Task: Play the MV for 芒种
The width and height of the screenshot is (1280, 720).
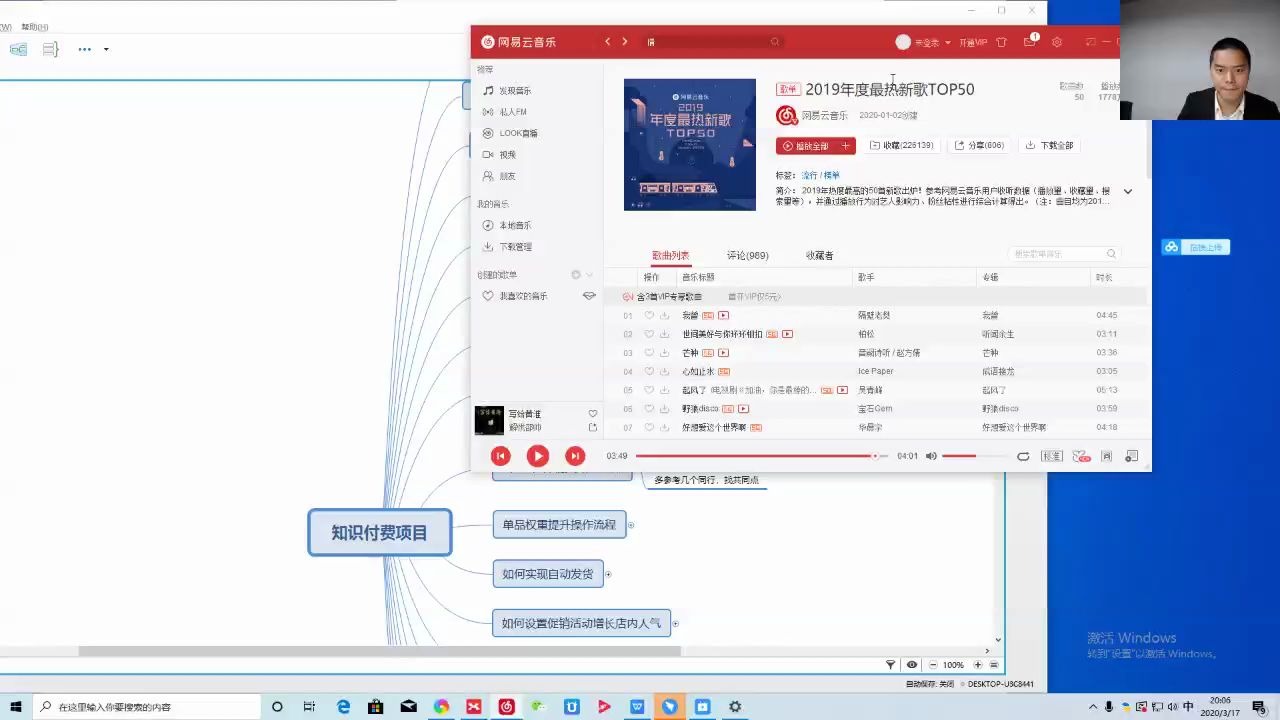Action: point(723,353)
